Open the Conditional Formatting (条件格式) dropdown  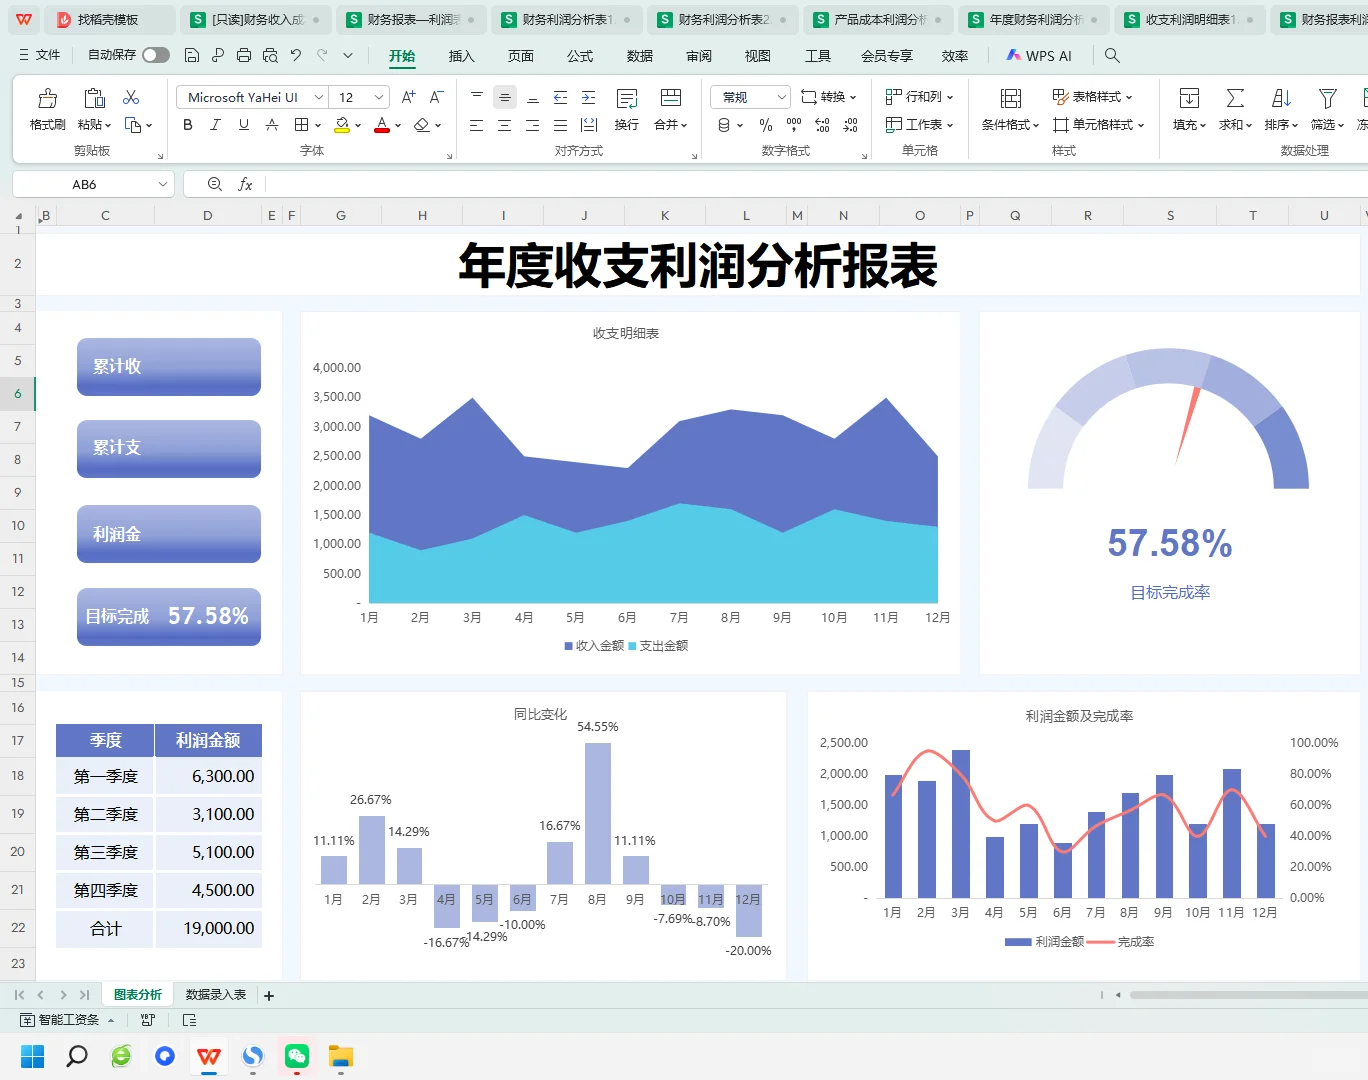click(1011, 124)
